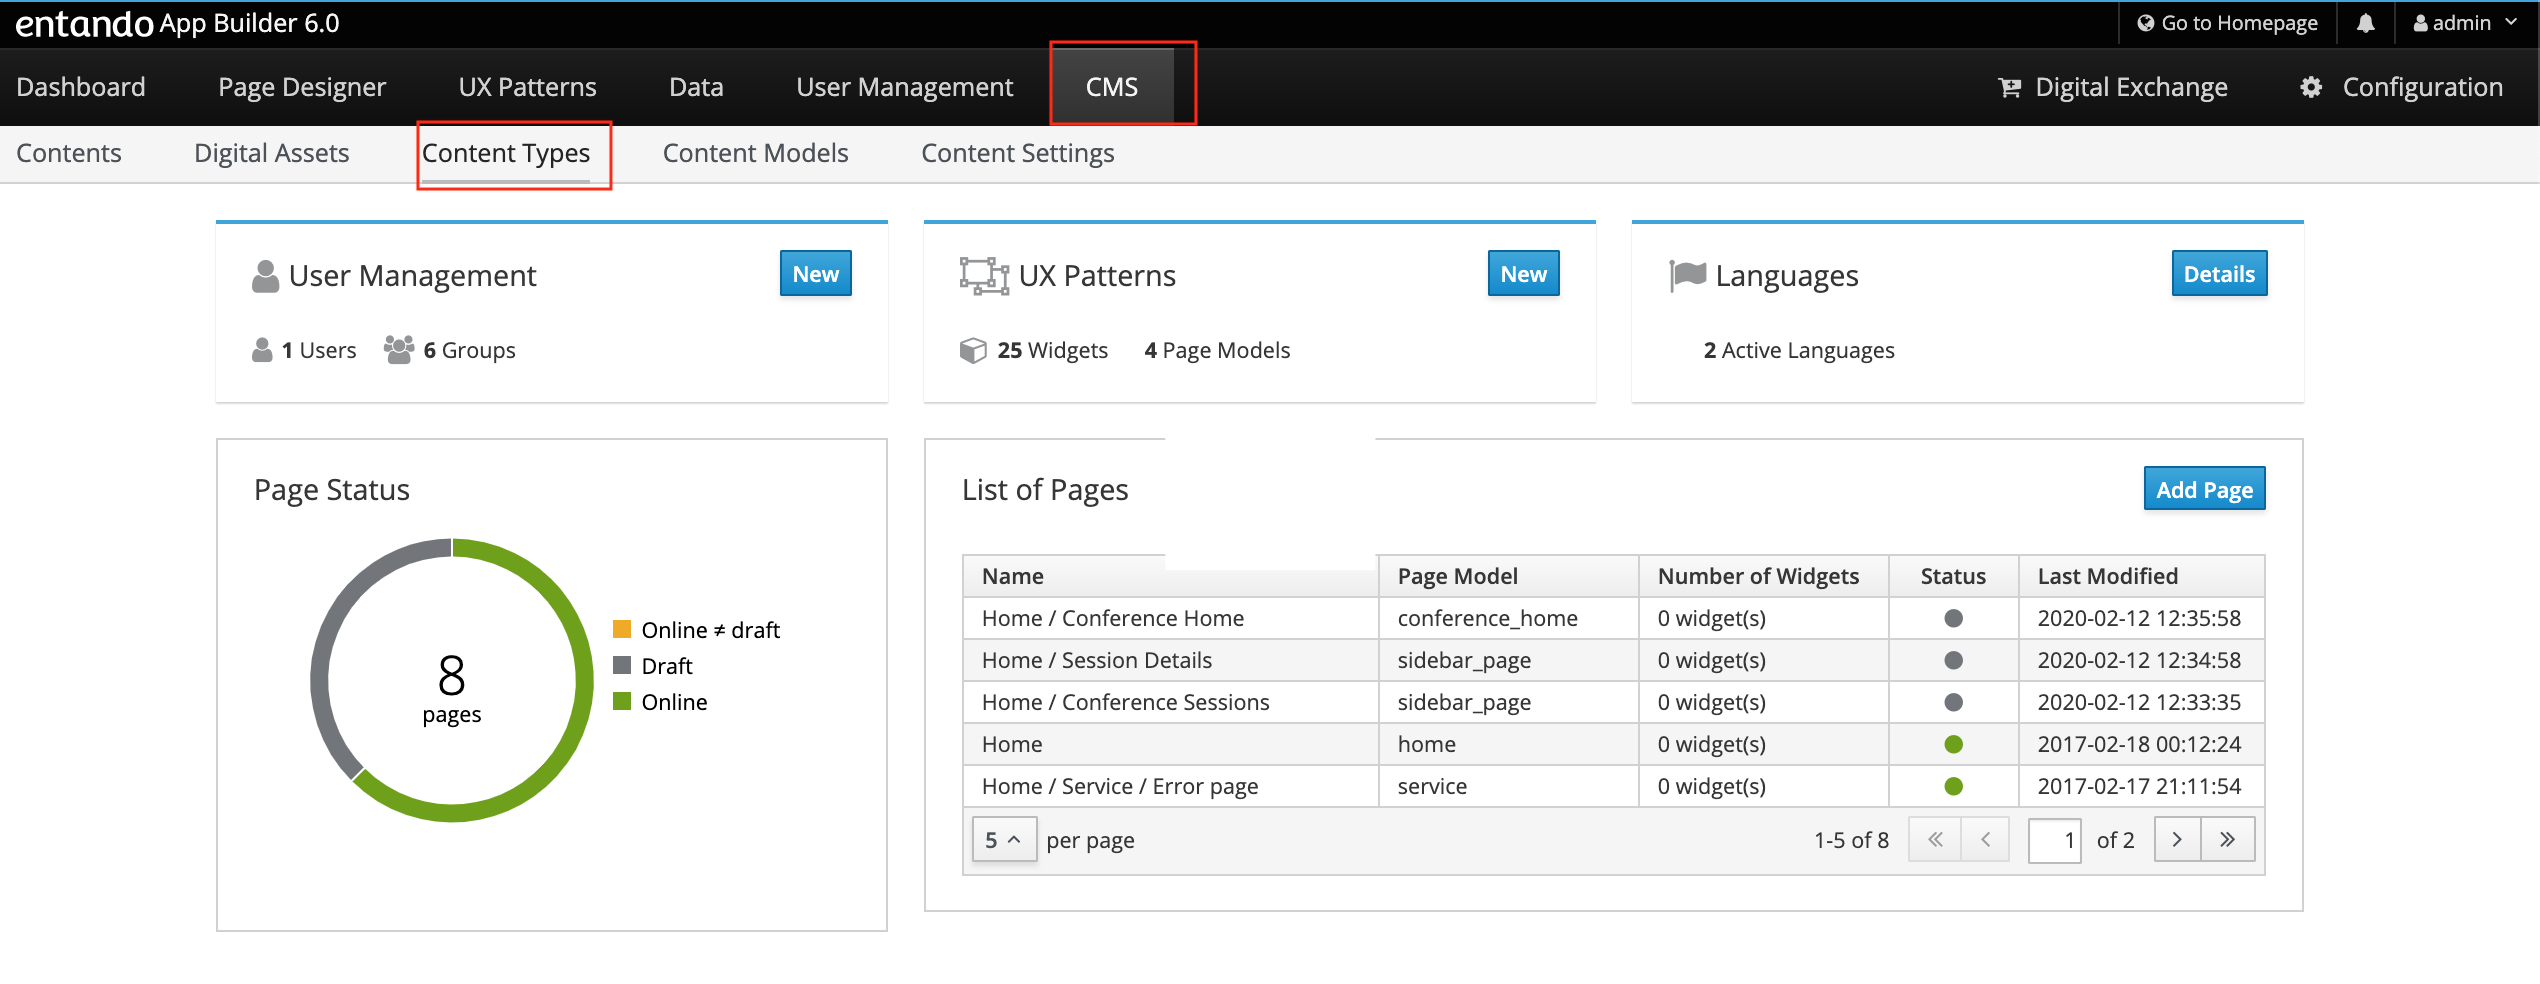Click the notification bell icon

point(2365,23)
